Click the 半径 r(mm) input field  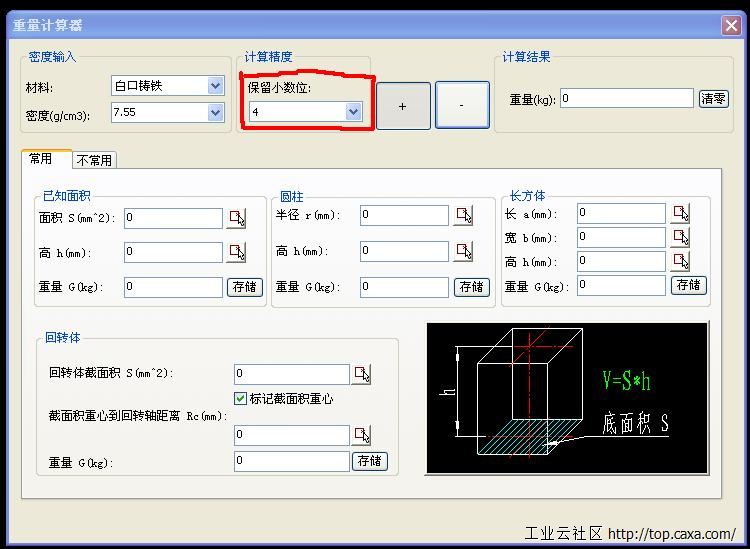[404, 215]
